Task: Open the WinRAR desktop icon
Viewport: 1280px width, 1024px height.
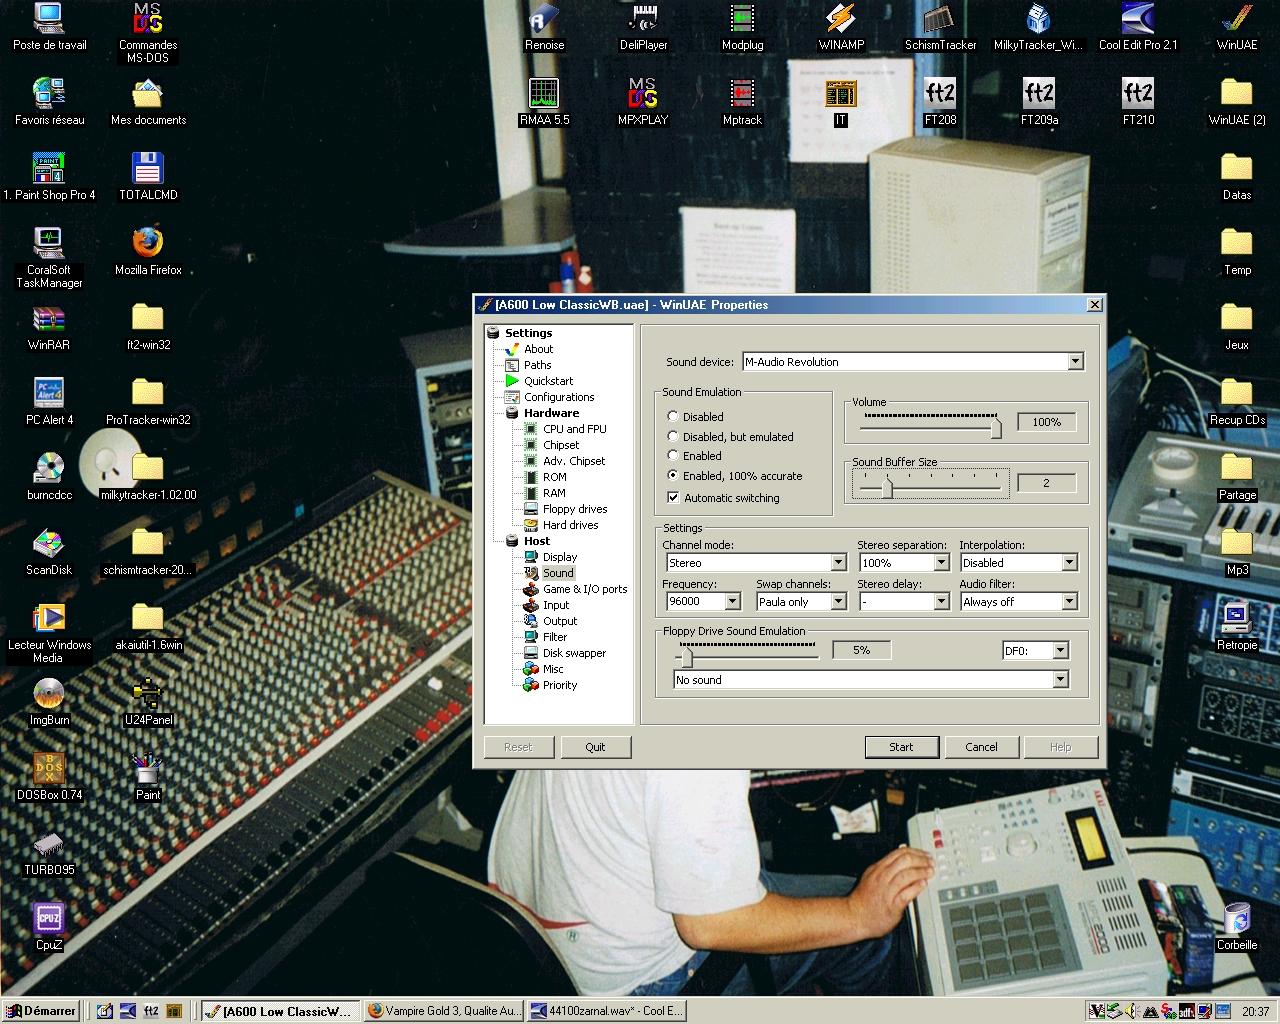Action: [x=49, y=326]
